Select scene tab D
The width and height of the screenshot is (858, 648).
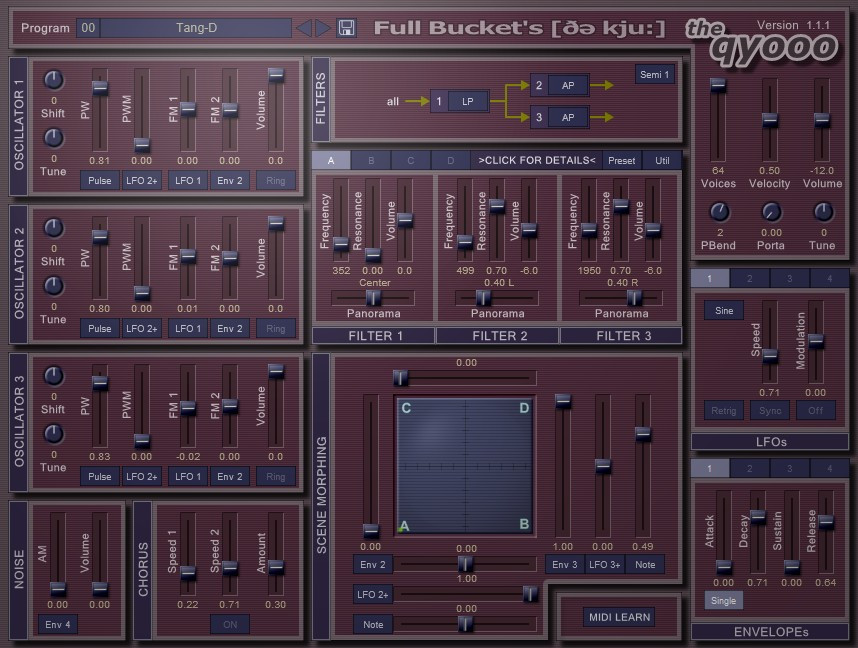tap(450, 160)
